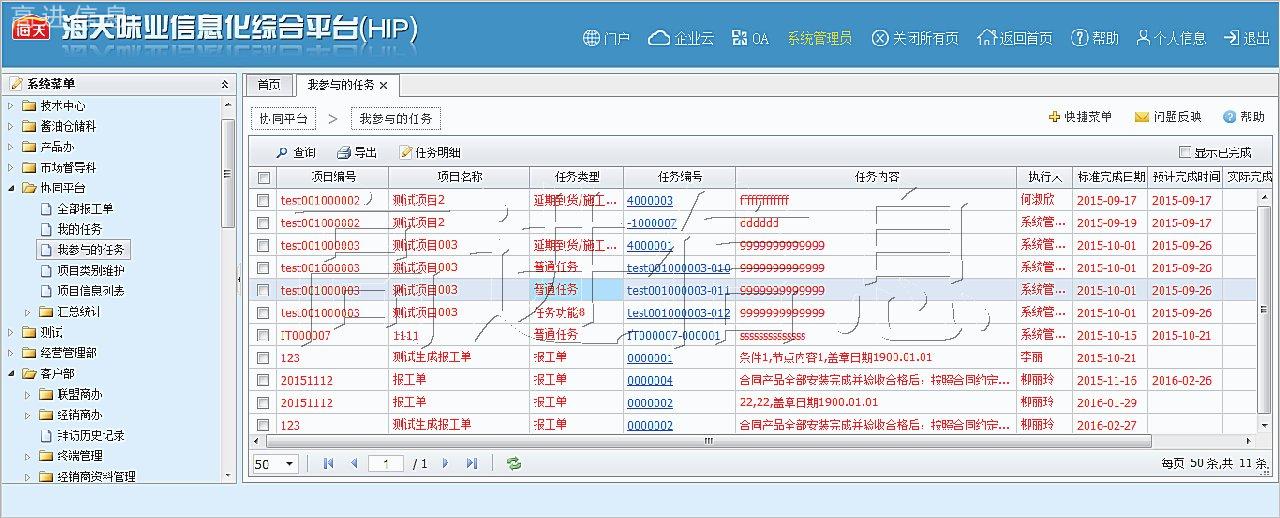Open the enterprise cloud (企业云) icon
Screen dimensions: 1280x518
tap(659, 38)
